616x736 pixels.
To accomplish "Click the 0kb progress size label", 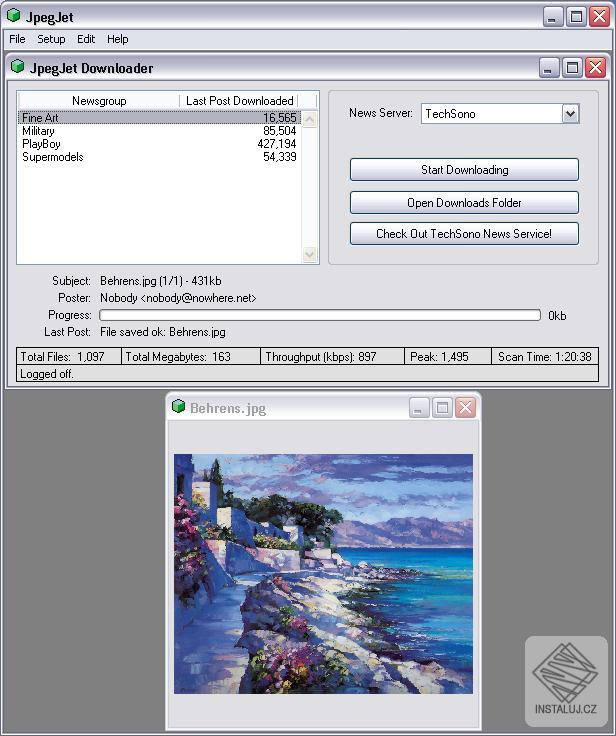I will (557, 315).
